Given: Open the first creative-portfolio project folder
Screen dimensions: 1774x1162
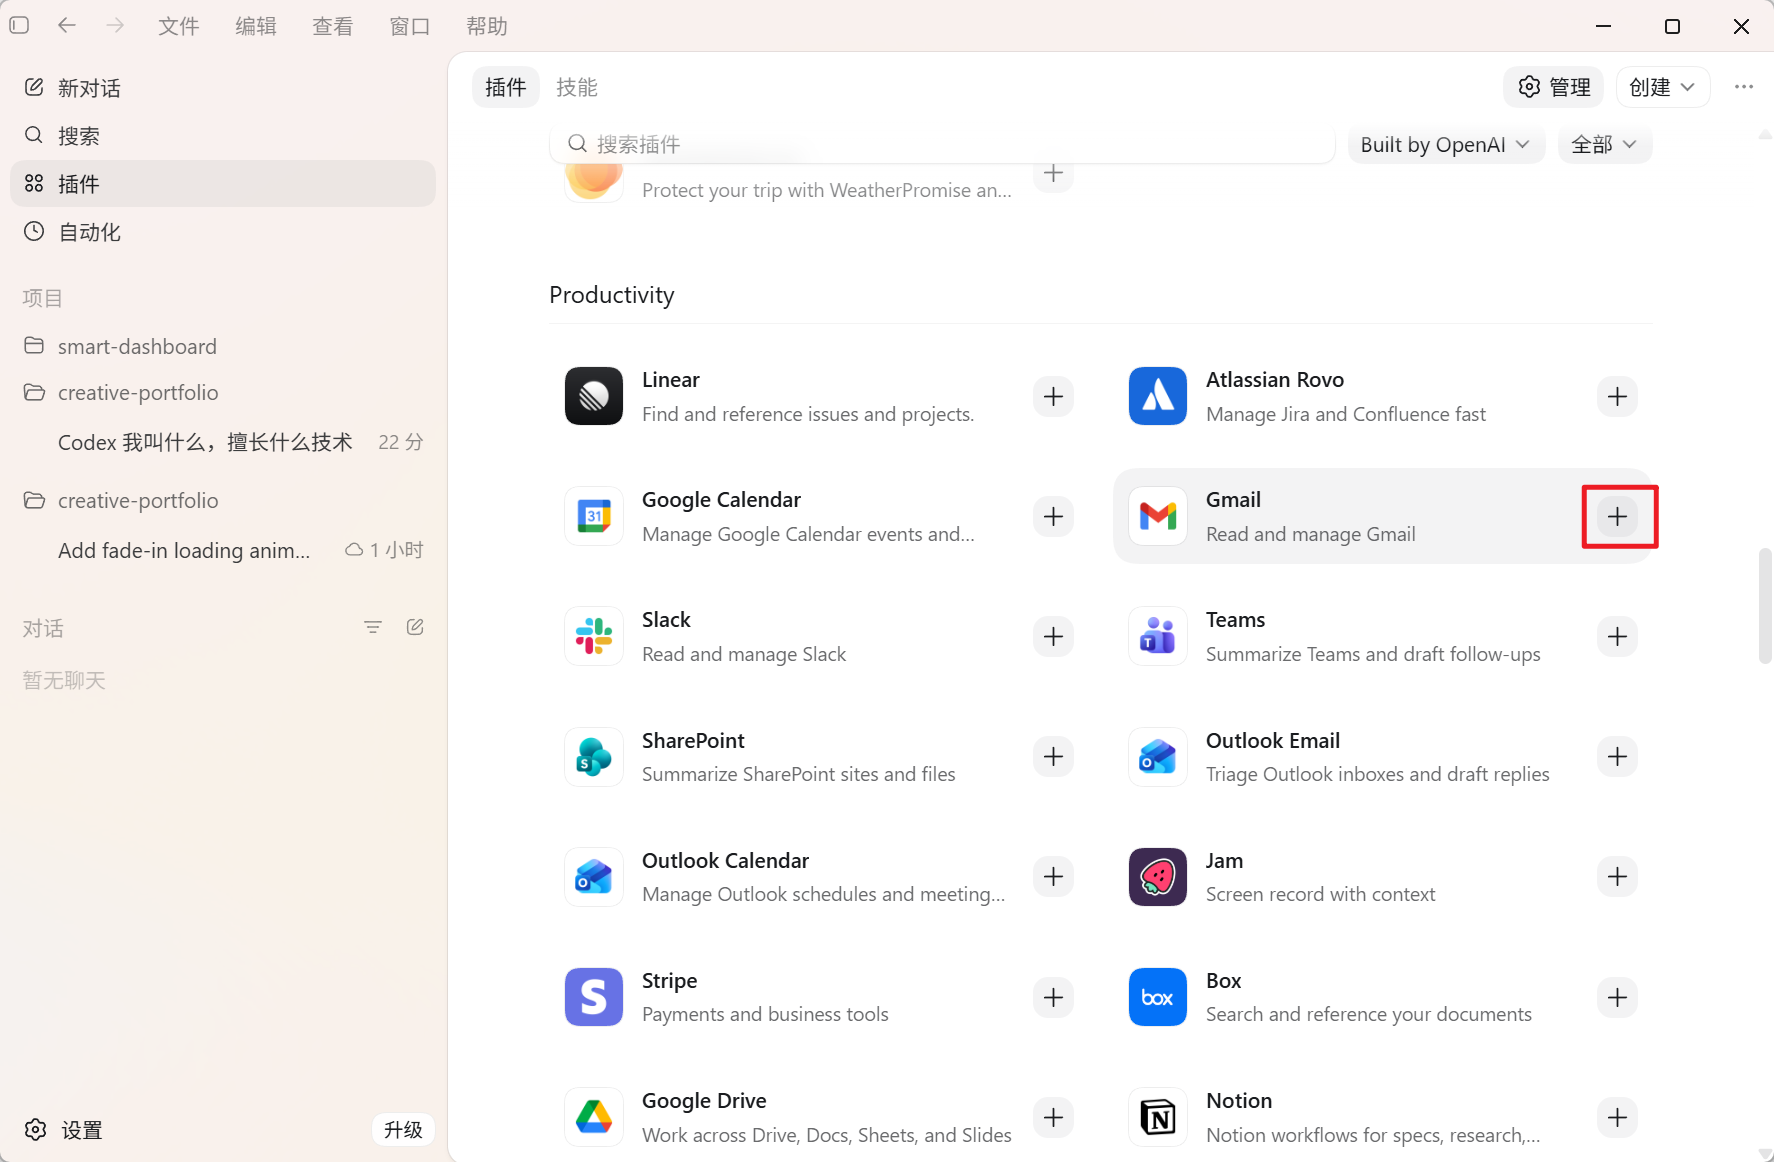Looking at the screenshot, I should pyautogui.click(x=223, y=392).
